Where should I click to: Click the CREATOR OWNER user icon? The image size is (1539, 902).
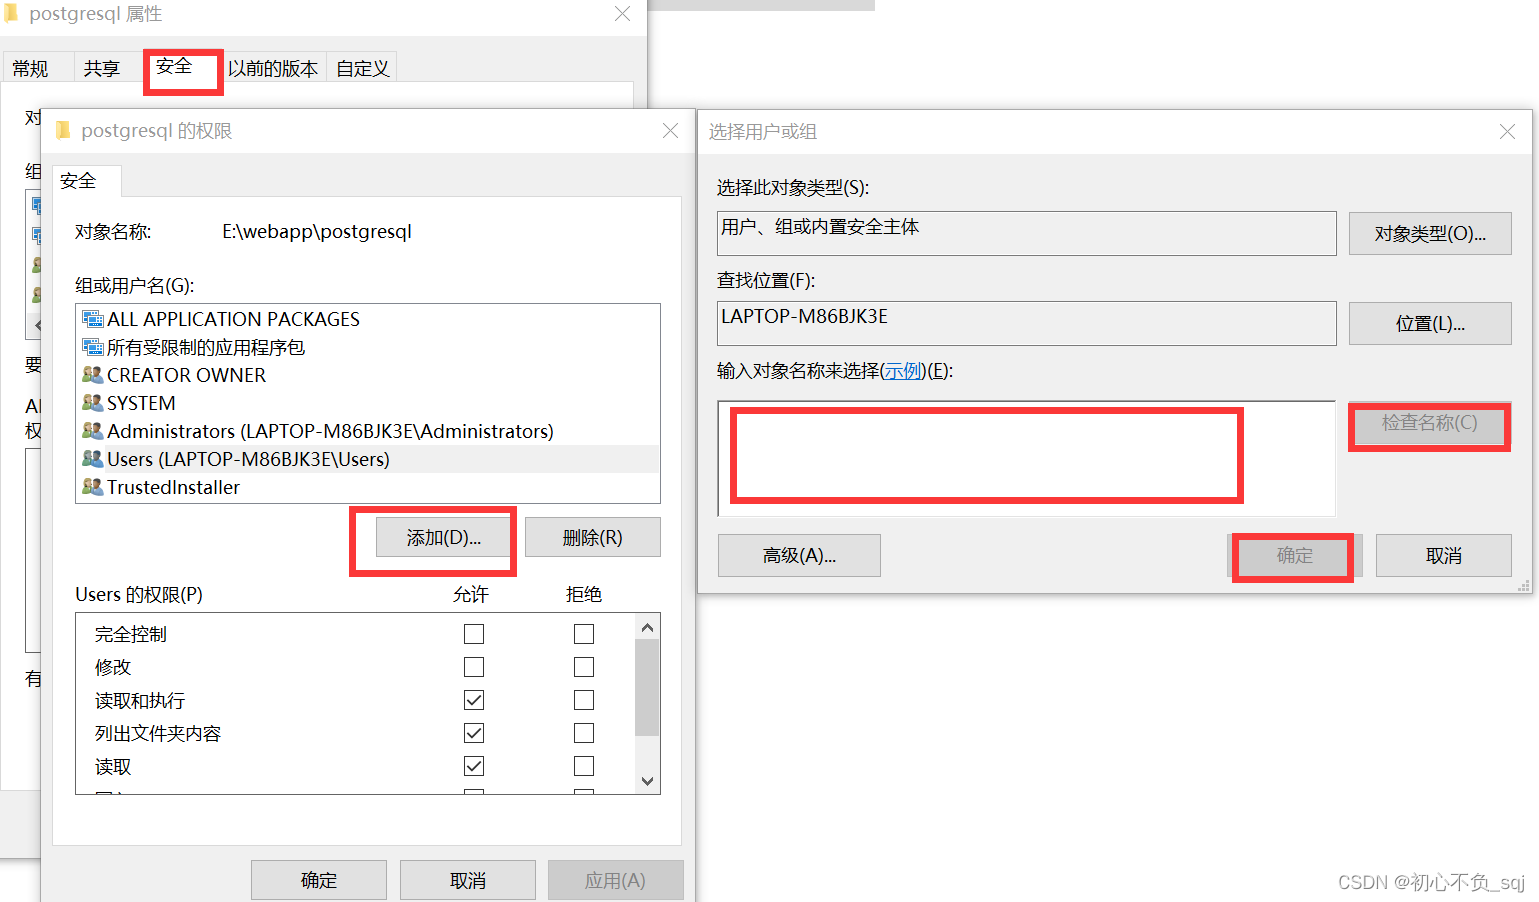[x=92, y=375]
